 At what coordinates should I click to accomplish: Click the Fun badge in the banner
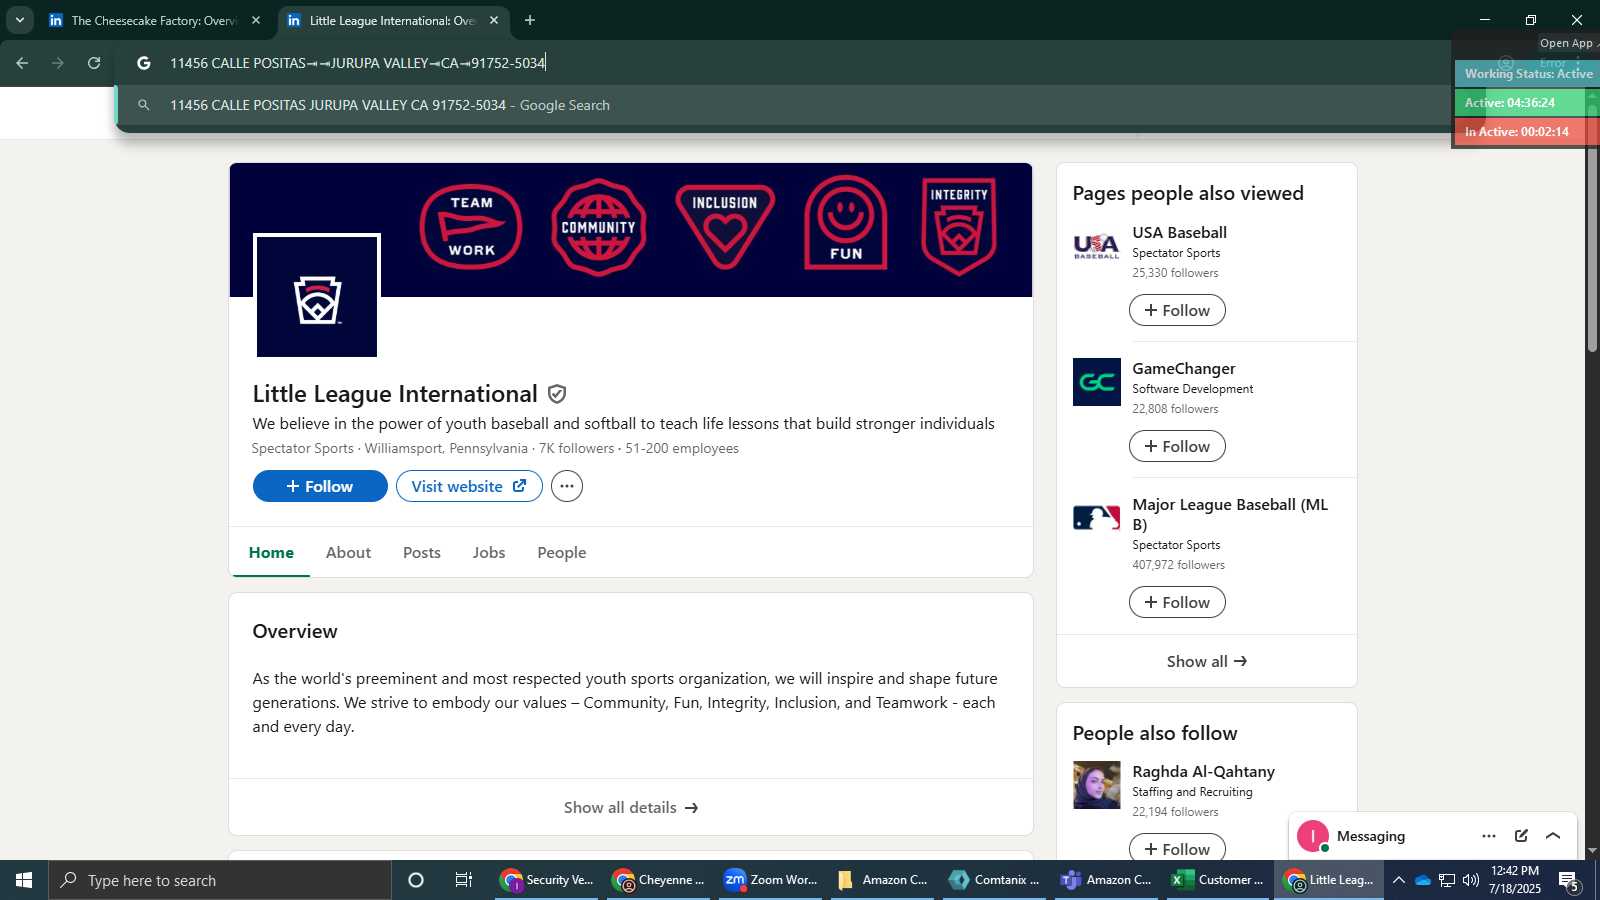(x=846, y=224)
